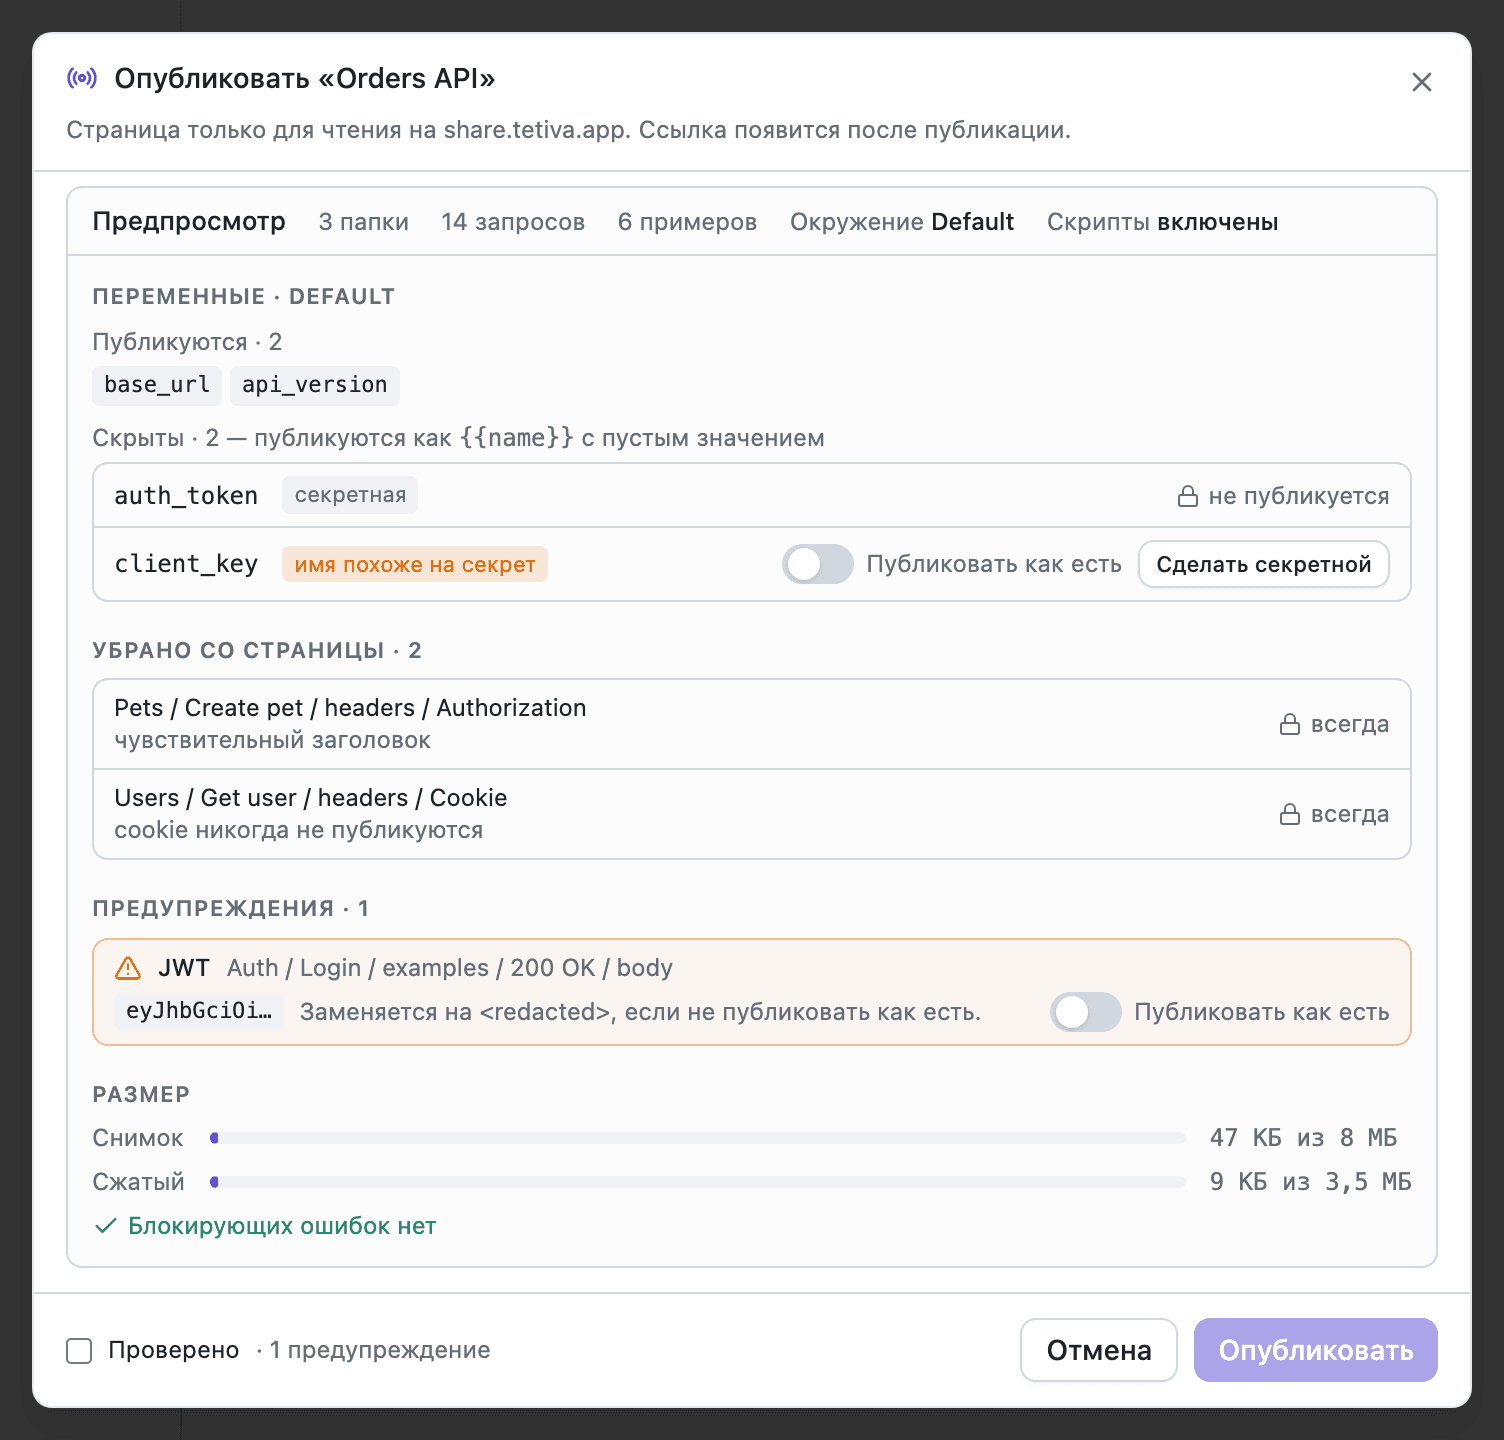
Task: Click the 'Блокирующих ошибок нет' status message
Action: click(x=282, y=1226)
